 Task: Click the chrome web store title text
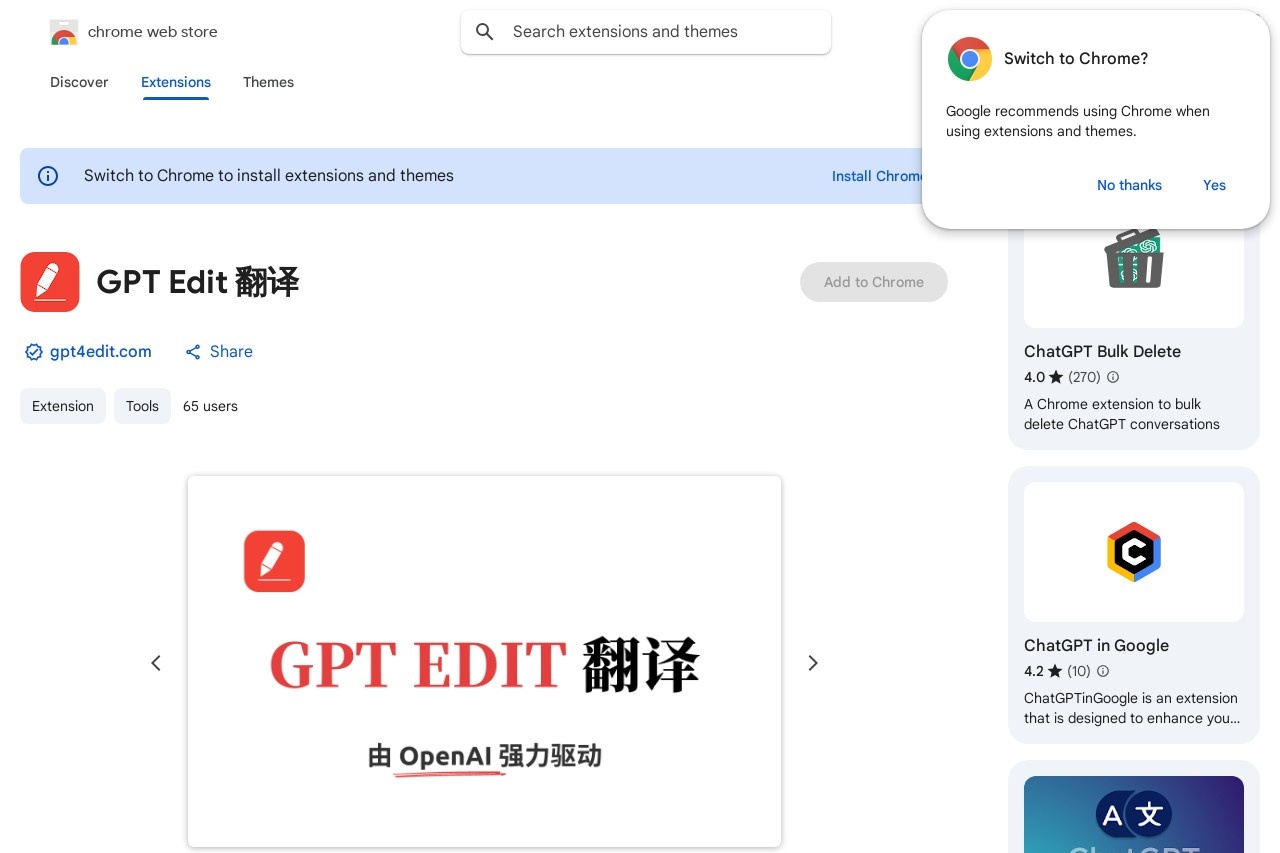(x=152, y=32)
